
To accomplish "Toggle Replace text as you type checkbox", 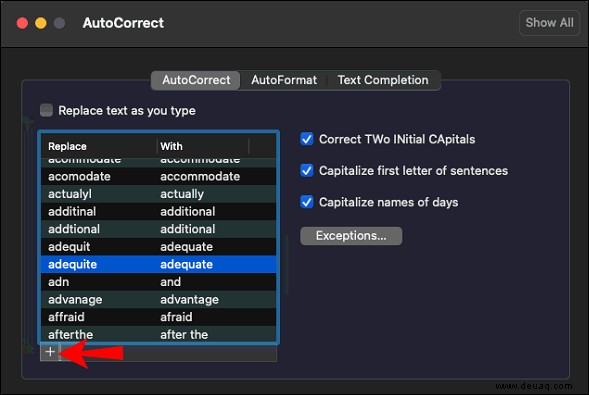I will tap(46, 110).
